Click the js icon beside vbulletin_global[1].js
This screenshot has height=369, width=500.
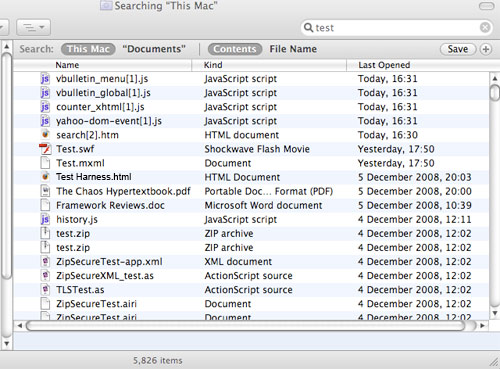(x=45, y=93)
